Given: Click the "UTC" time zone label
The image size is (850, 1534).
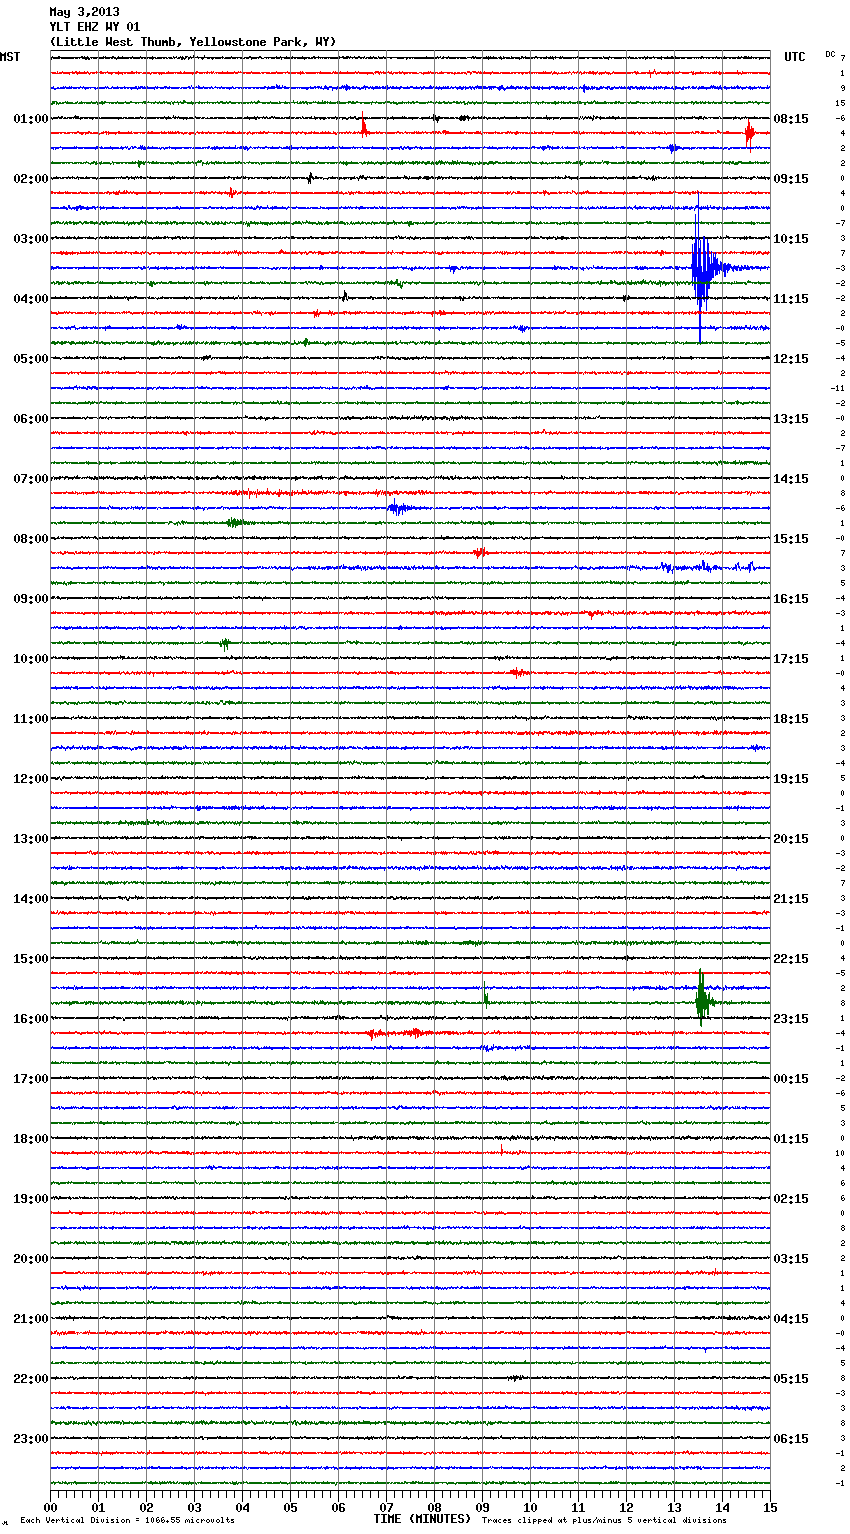Looking at the screenshot, I should pyautogui.click(x=794, y=57).
